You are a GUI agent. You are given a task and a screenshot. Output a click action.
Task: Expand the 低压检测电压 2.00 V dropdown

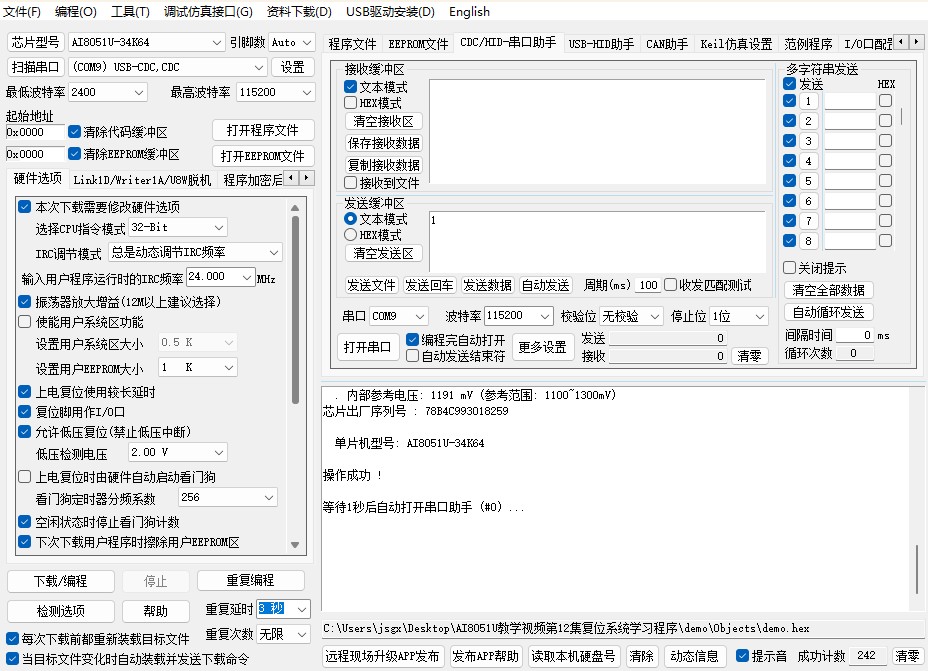(219, 453)
